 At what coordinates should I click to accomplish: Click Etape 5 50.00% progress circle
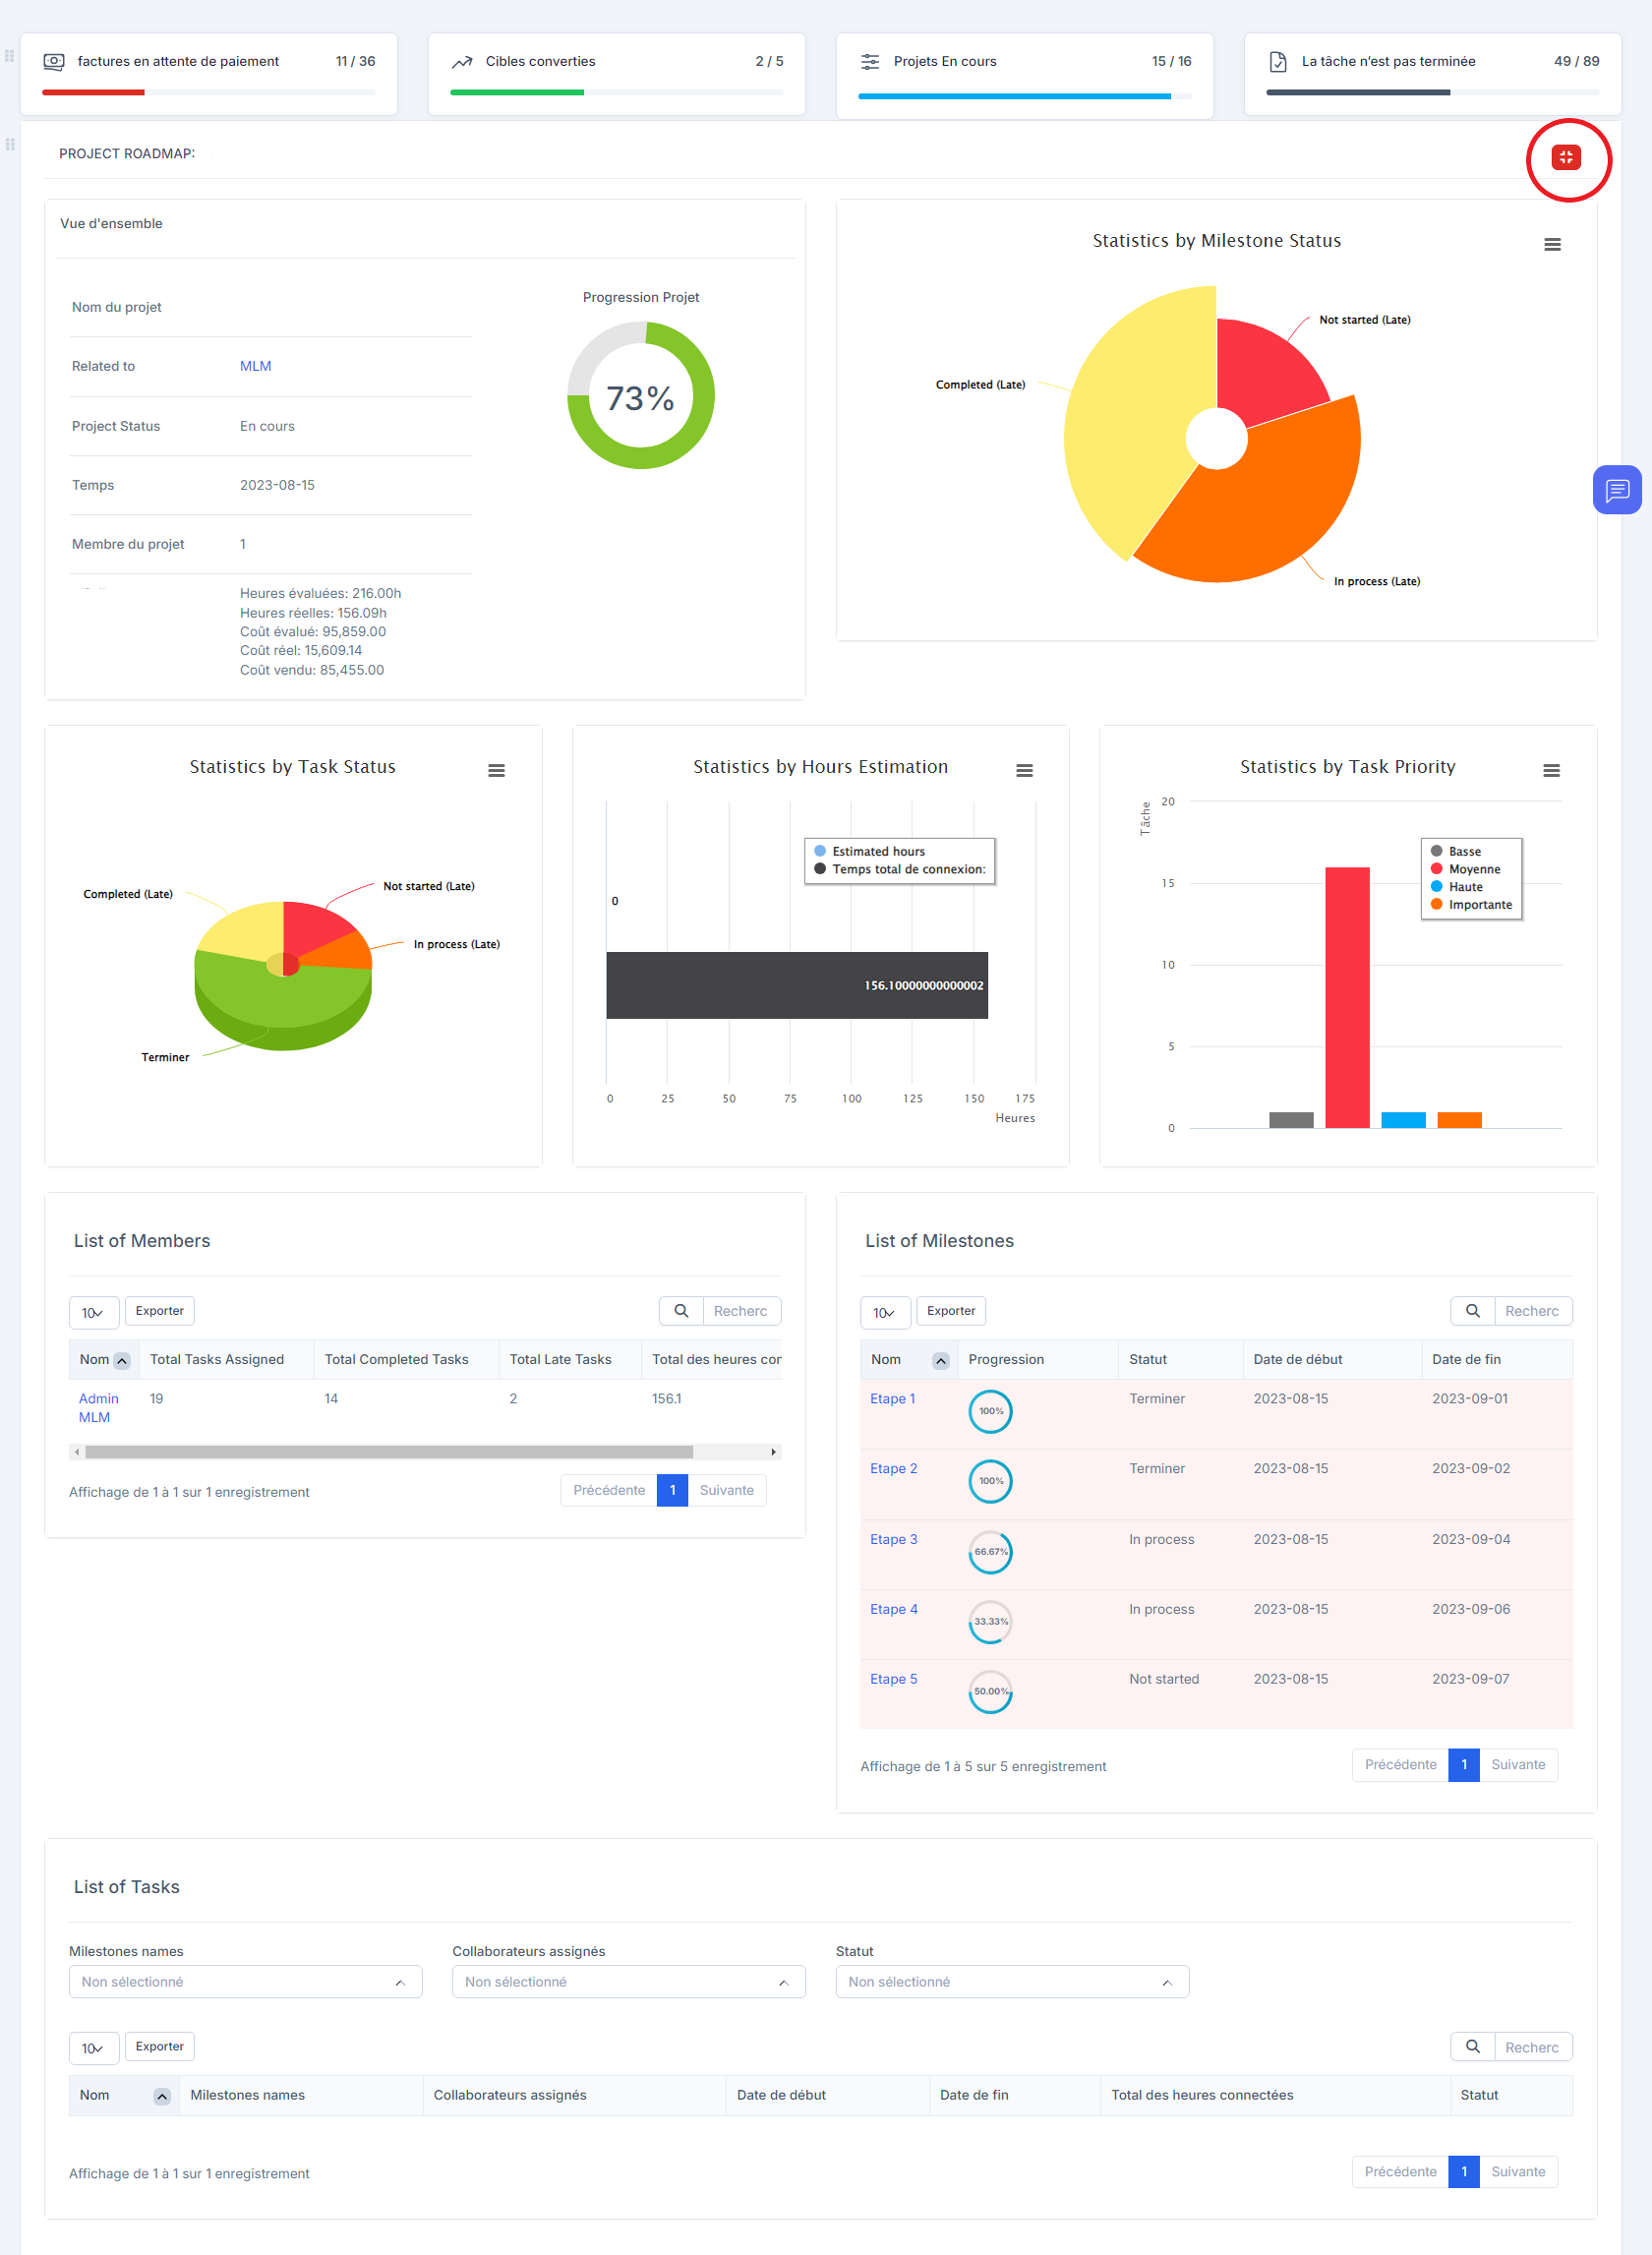click(x=990, y=1691)
